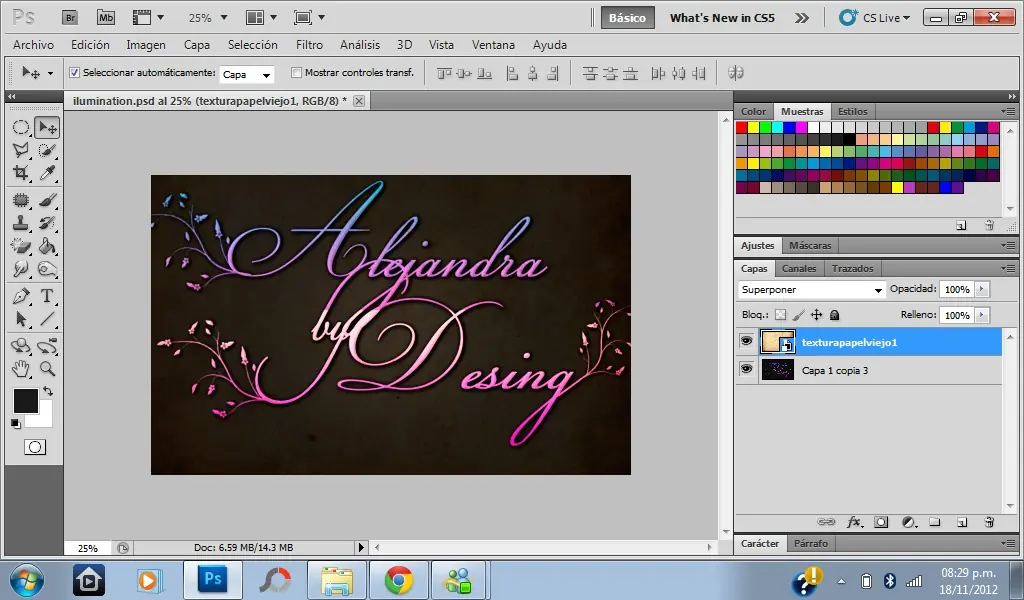Hide the Capa 1 copia 3 layer
This screenshot has width=1024, height=600.
pos(746,369)
